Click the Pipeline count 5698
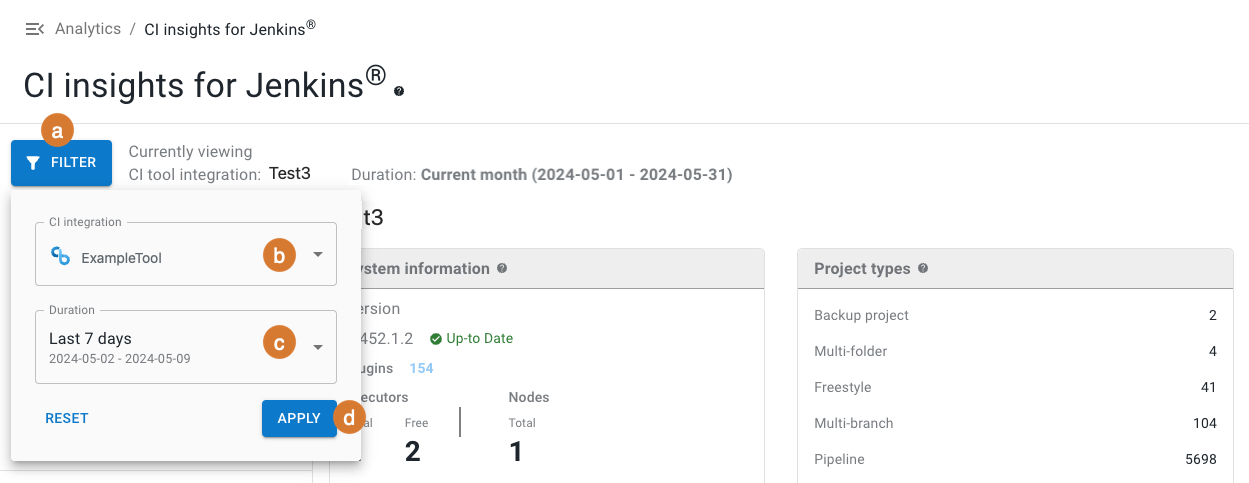 (x=1201, y=459)
